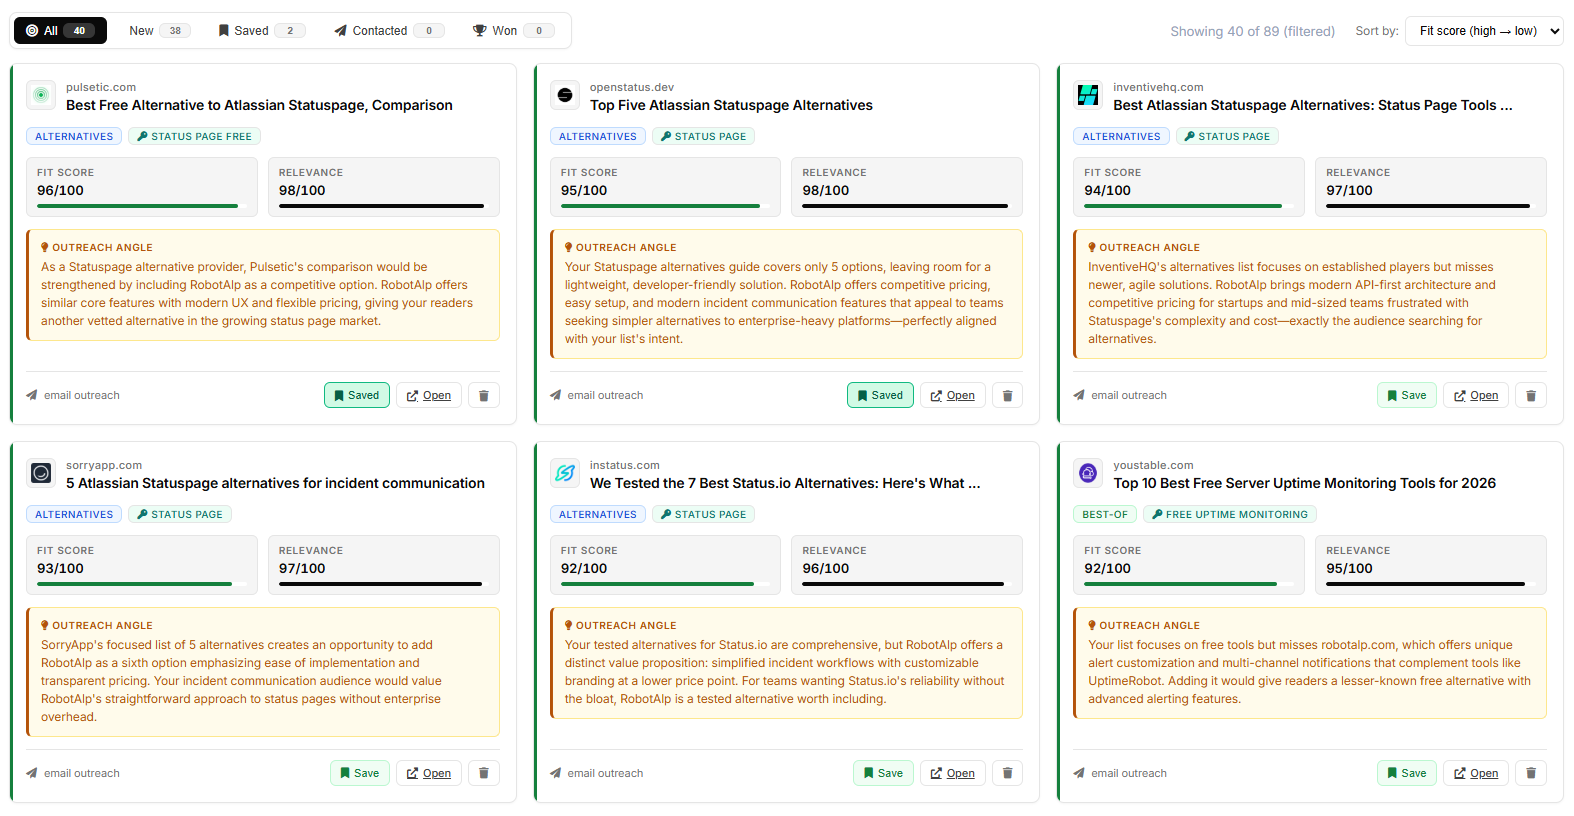The image size is (1574, 816).
Task: Open the instatus.com article link
Action: point(953,773)
